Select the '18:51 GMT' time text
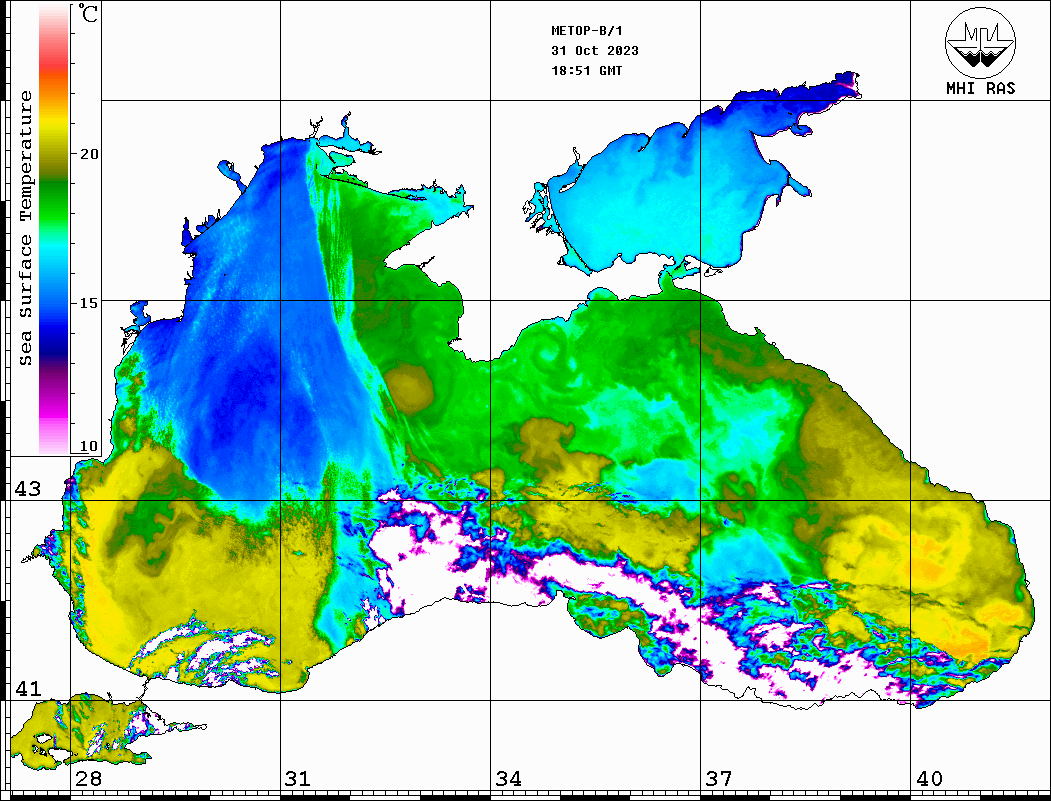Image resolution: width=1051 pixels, height=801 pixels. pos(586,71)
